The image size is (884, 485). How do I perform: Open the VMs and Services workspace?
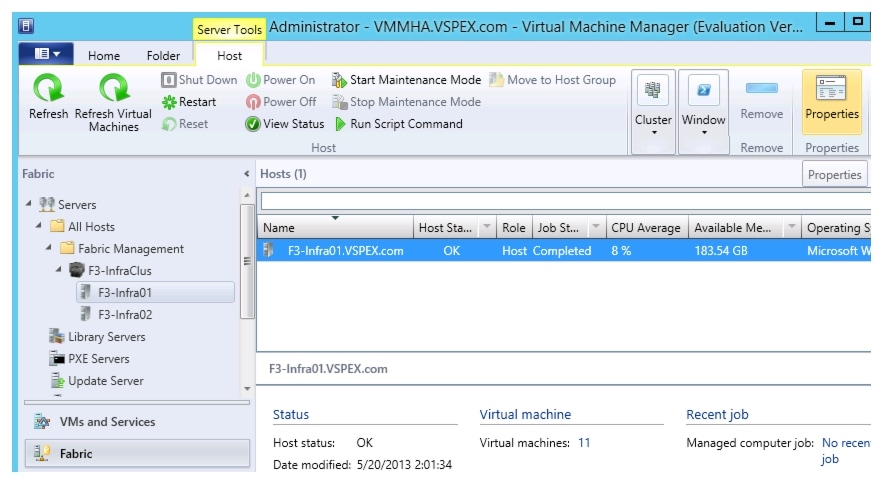[x=107, y=422]
